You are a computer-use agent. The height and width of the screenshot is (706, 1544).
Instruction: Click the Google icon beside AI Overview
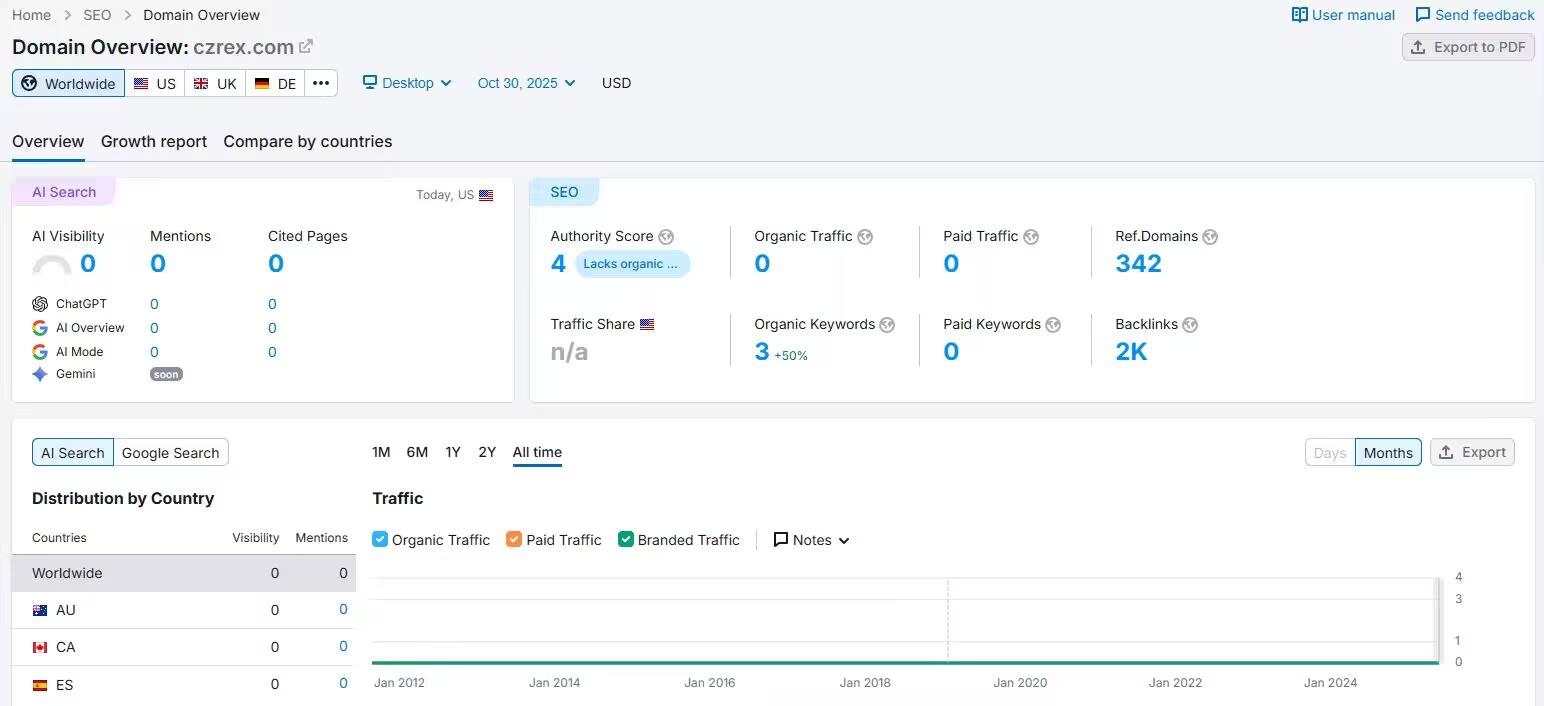(40, 328)
